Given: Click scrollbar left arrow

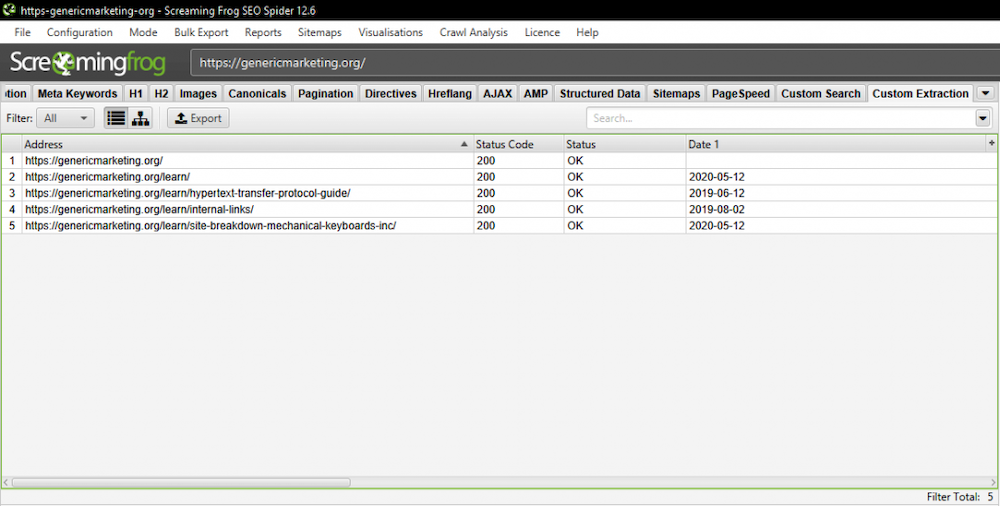Looking at the screenshot, I should pos(6,482).
